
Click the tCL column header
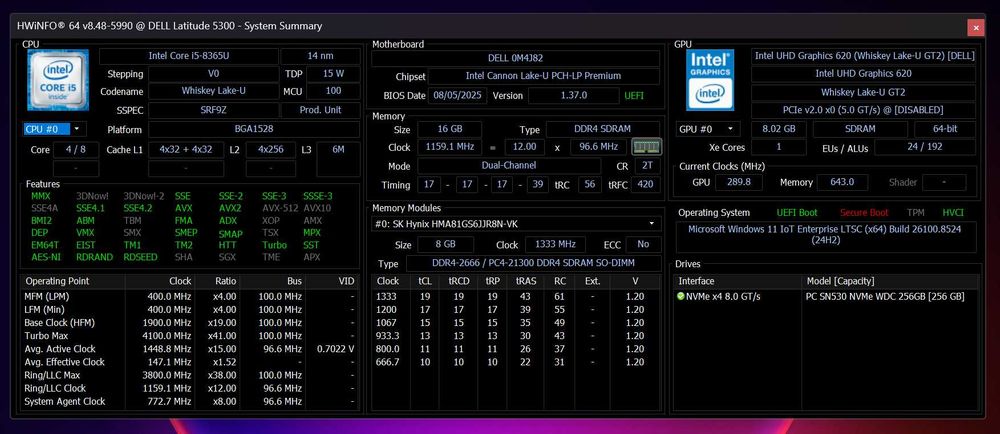click(x=424, y=281)
